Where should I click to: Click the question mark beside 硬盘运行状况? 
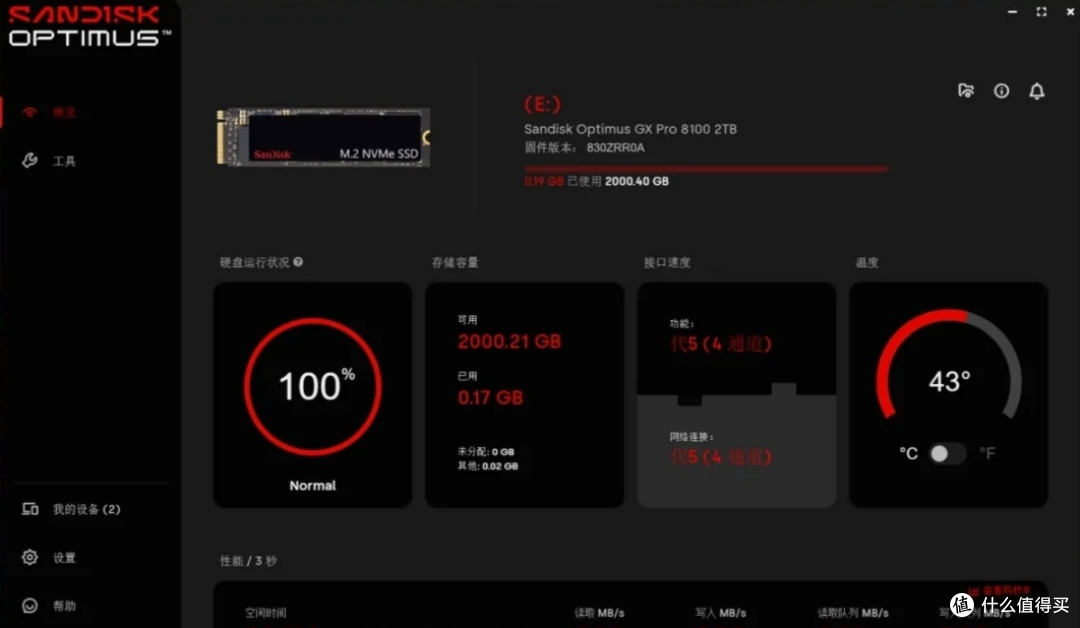(x=298, y=262)
